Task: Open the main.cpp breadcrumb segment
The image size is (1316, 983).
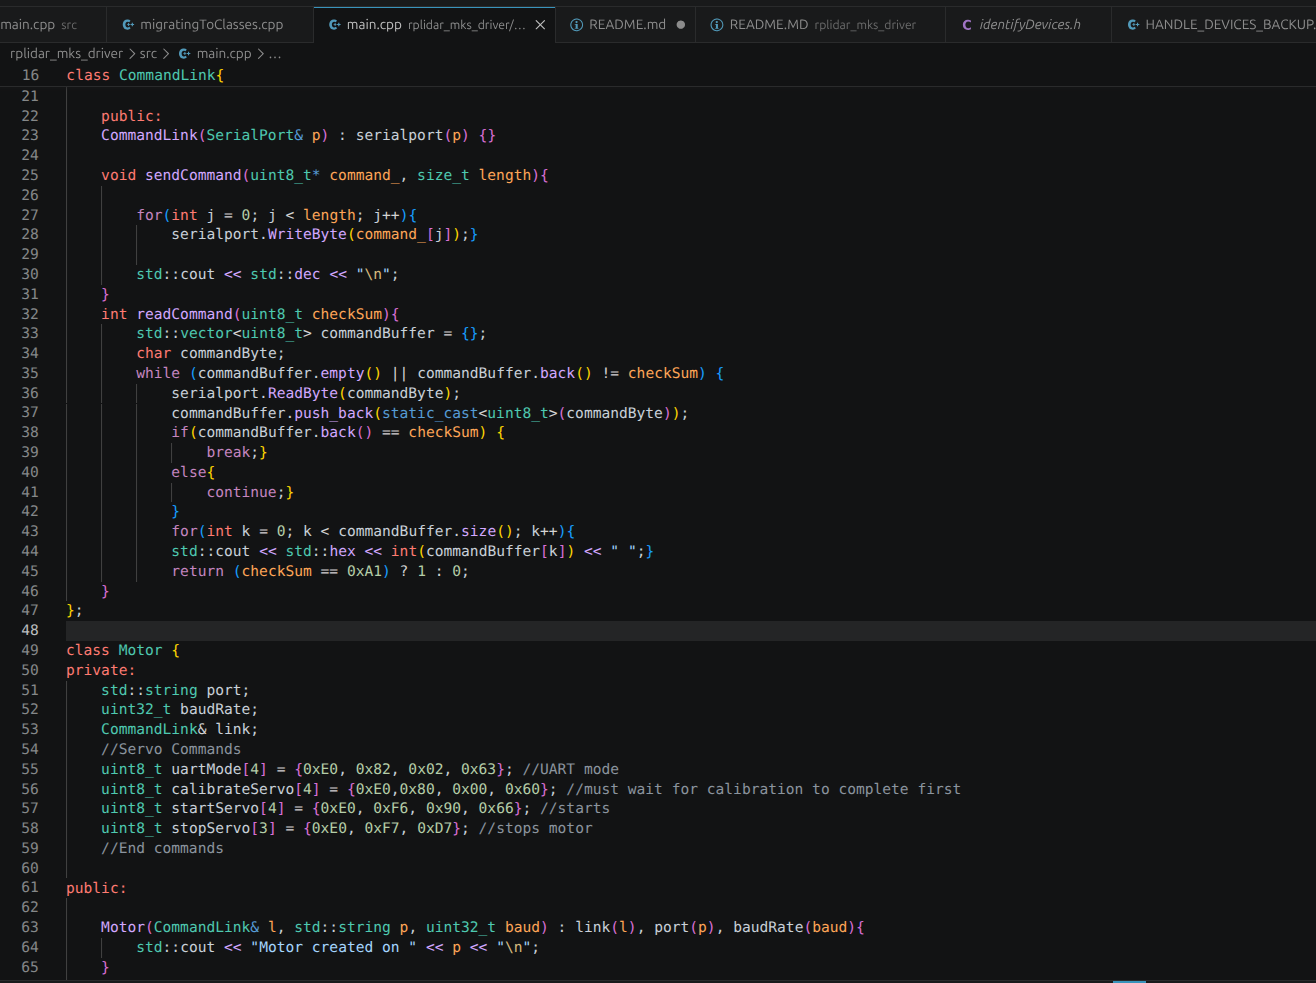Action: (224, 54)
